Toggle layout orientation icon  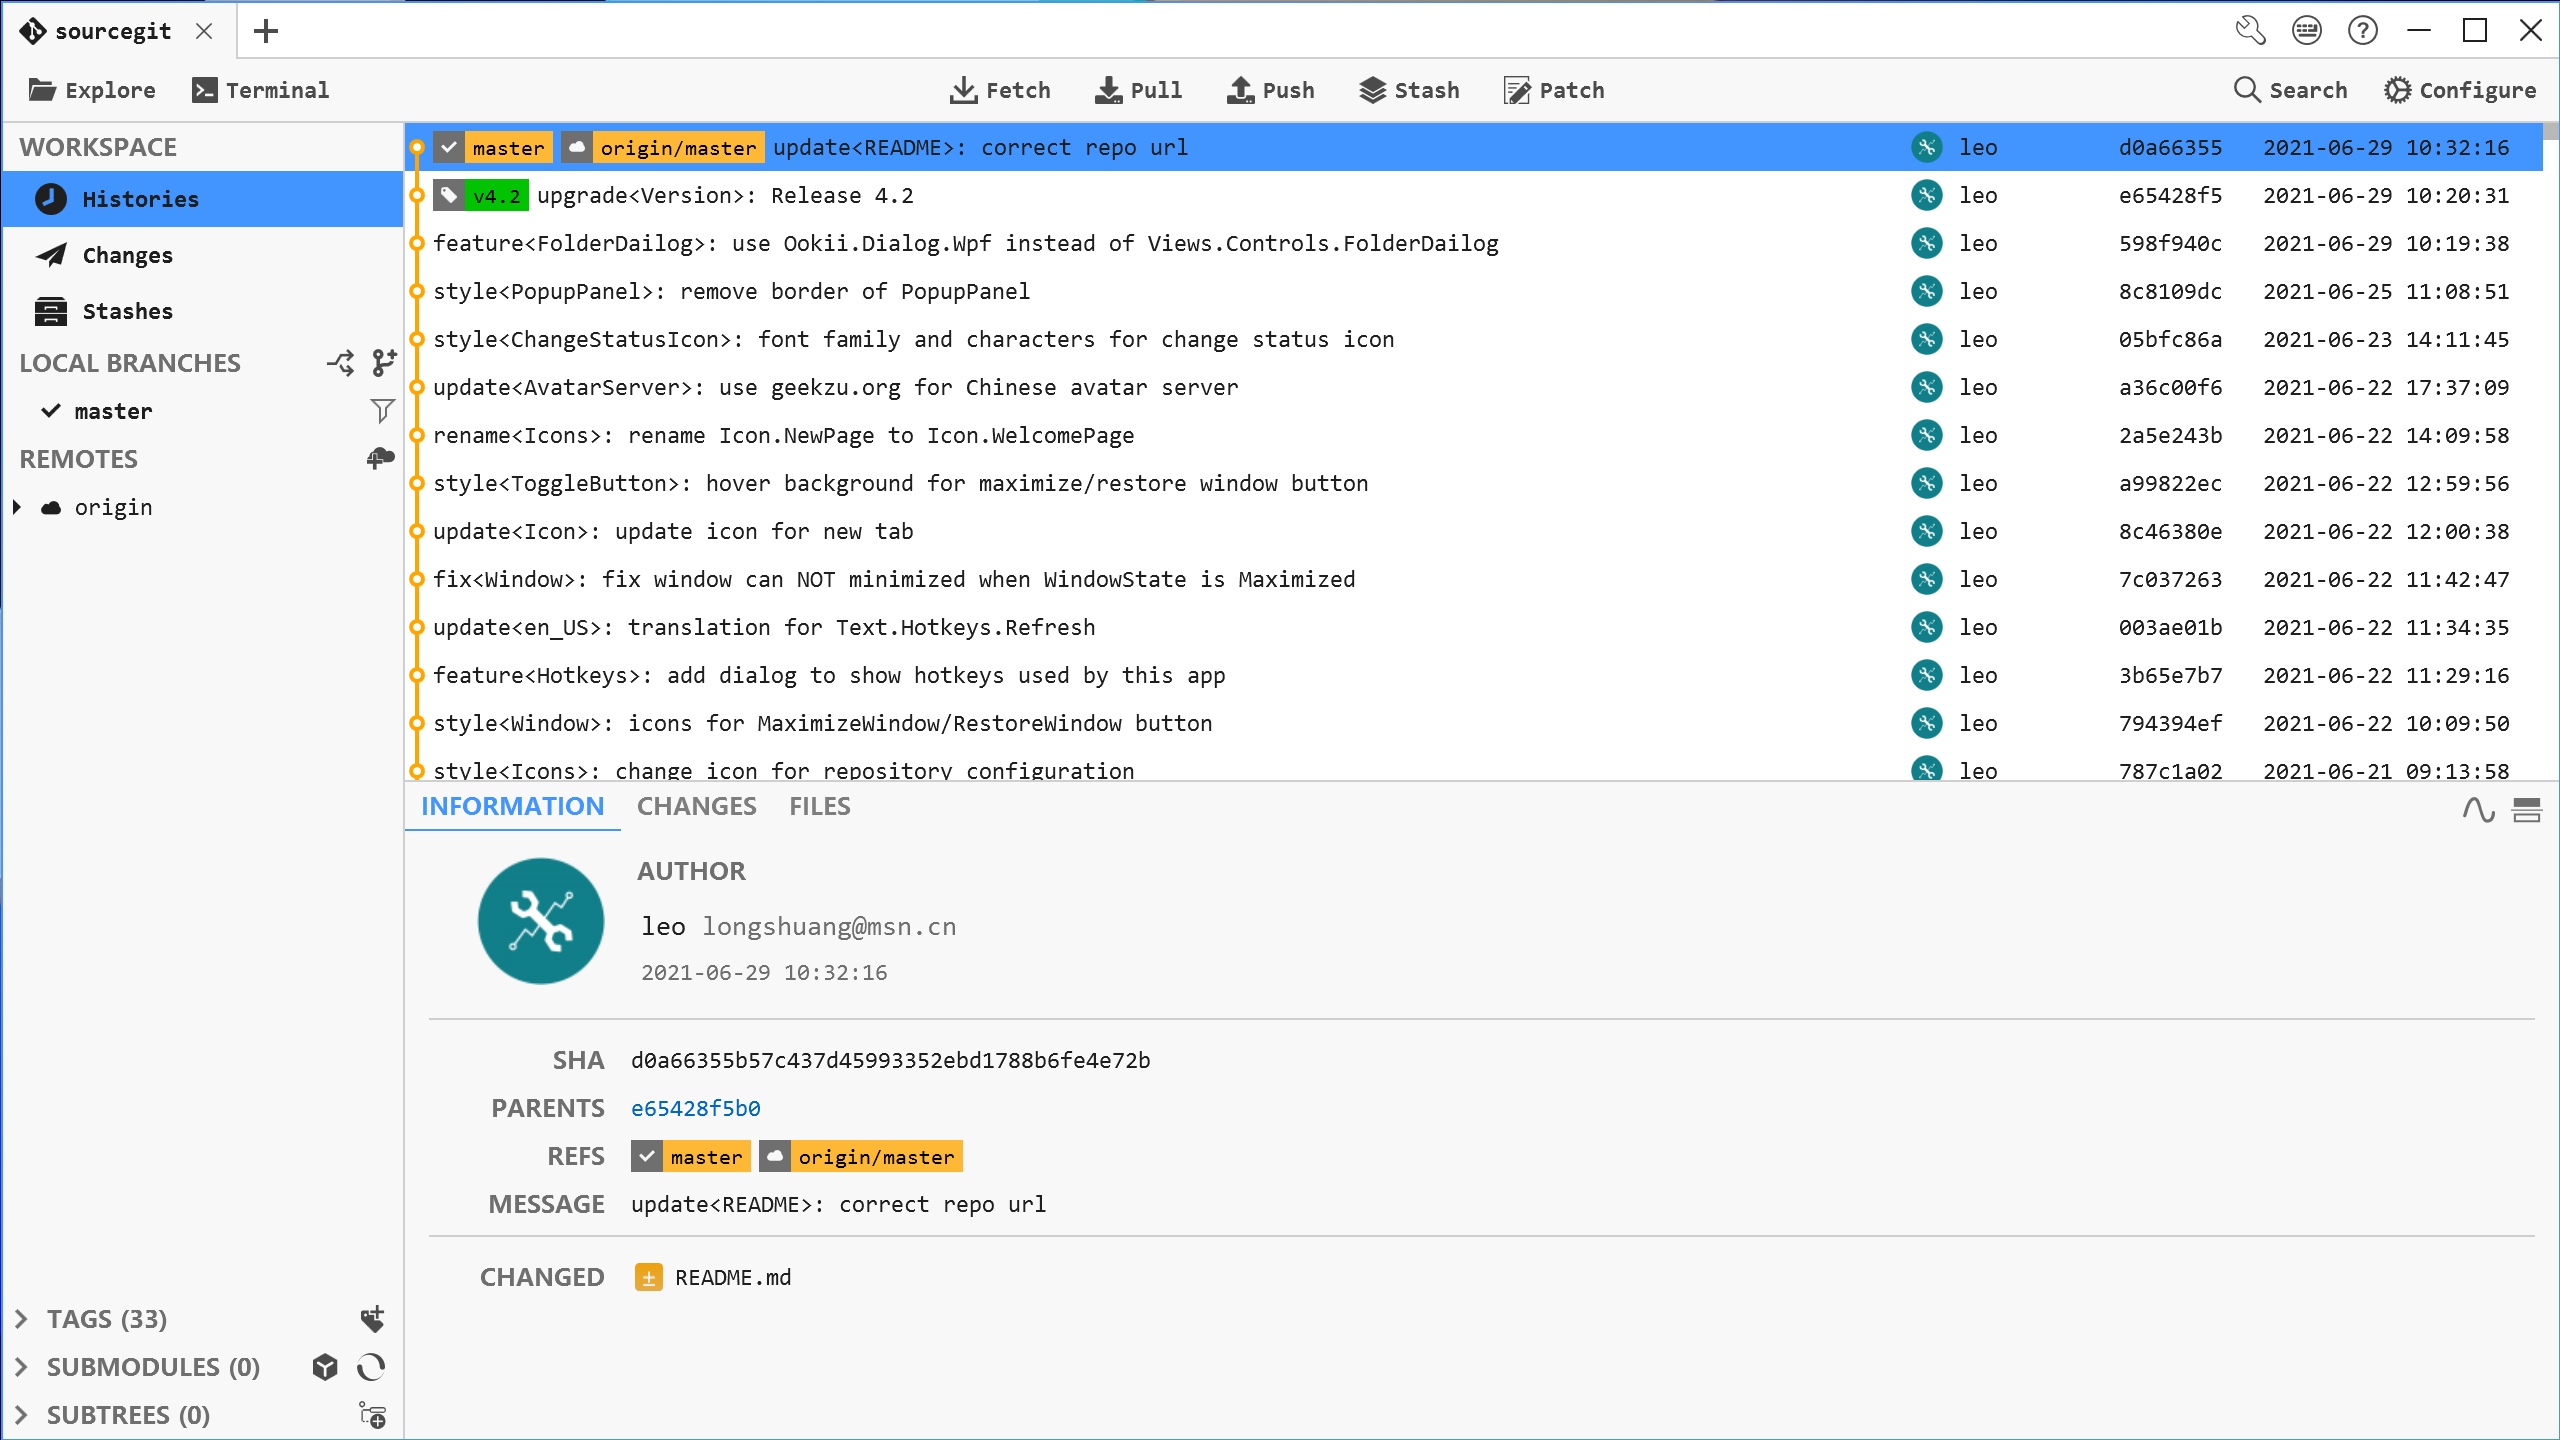click(2527, 809)
